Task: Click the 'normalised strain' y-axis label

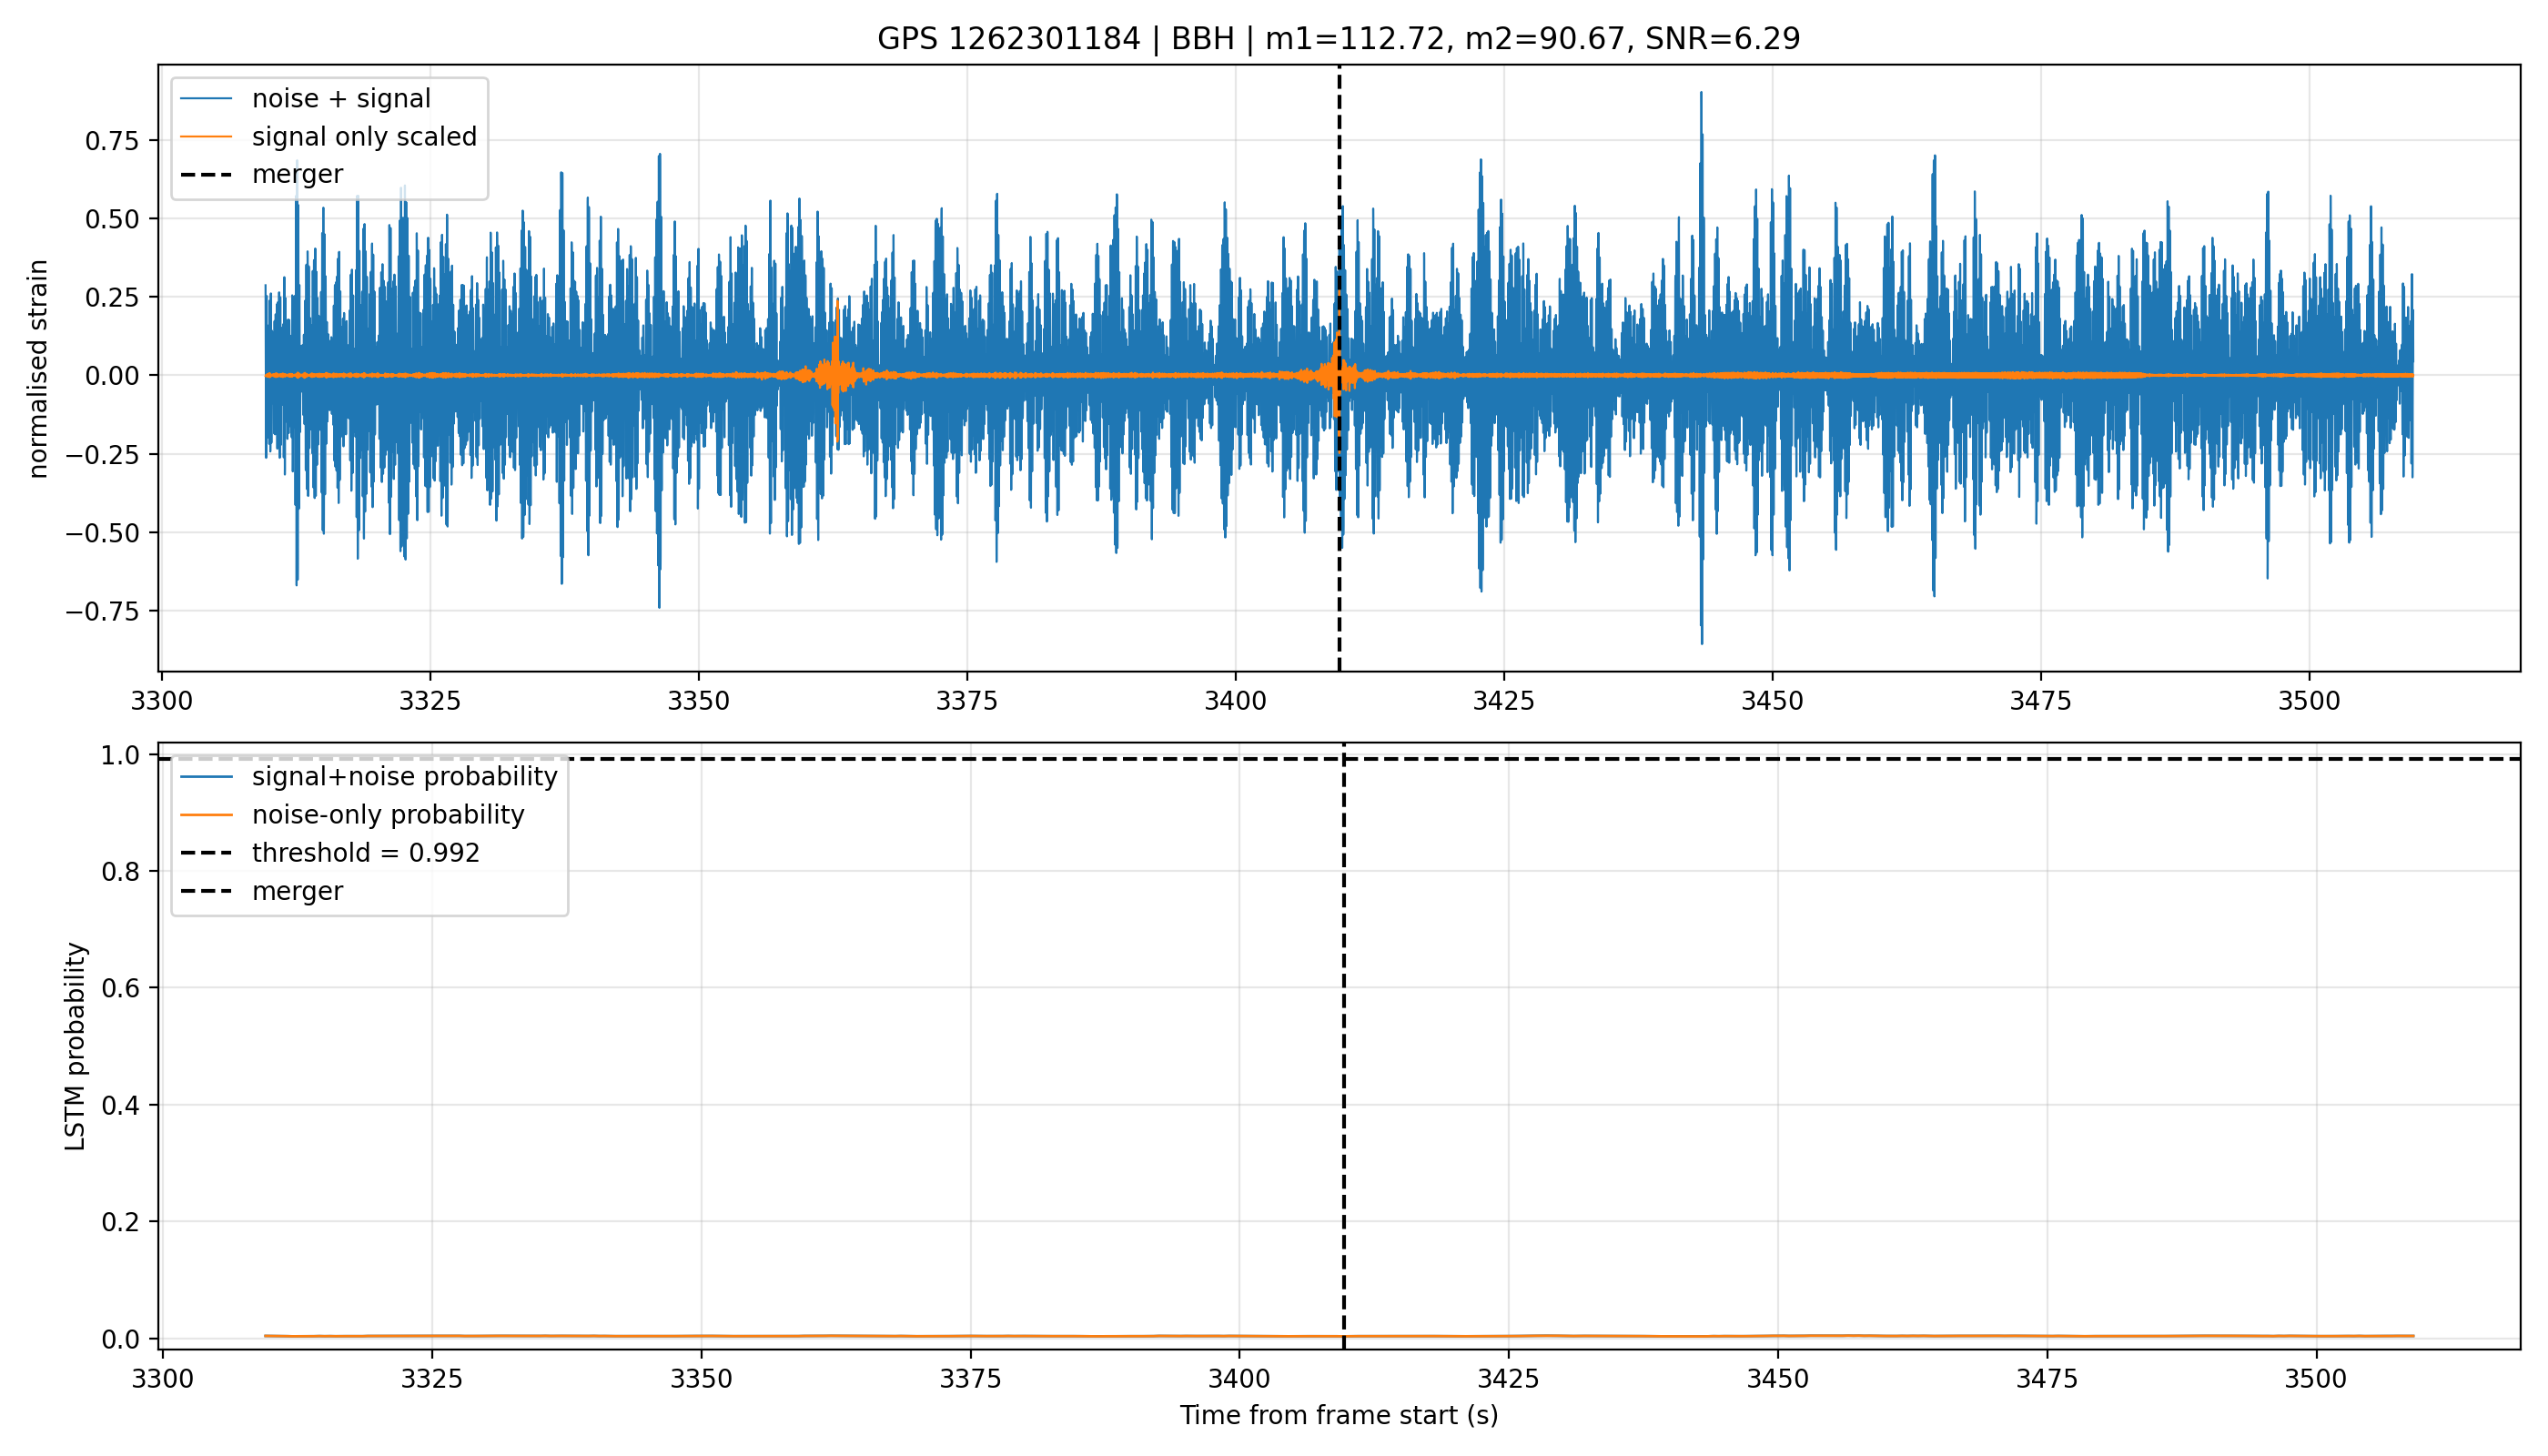Action: [38, 369]
